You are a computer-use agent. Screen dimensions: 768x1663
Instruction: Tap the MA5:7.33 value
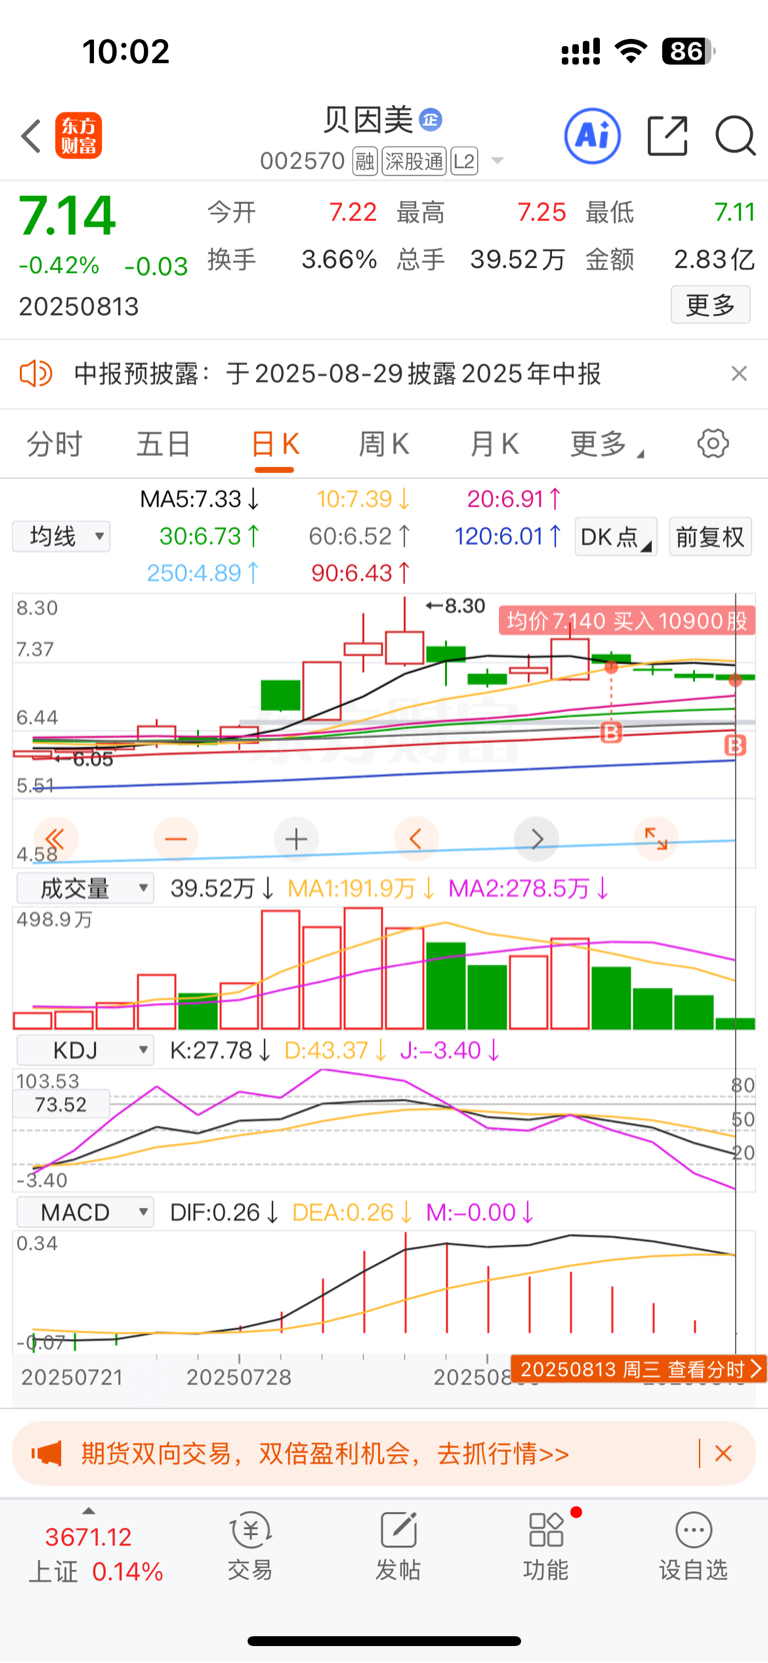click(200, 499)
